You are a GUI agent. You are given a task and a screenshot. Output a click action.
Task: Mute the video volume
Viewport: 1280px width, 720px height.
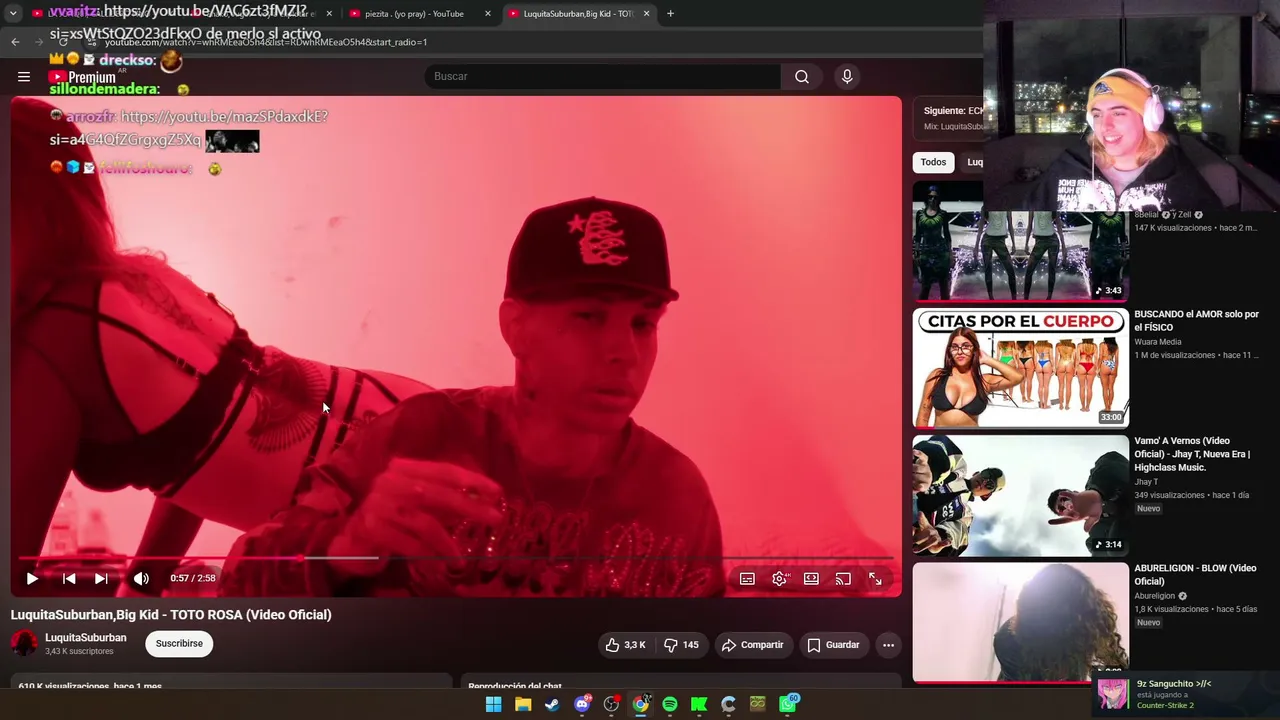pos(141,578)
